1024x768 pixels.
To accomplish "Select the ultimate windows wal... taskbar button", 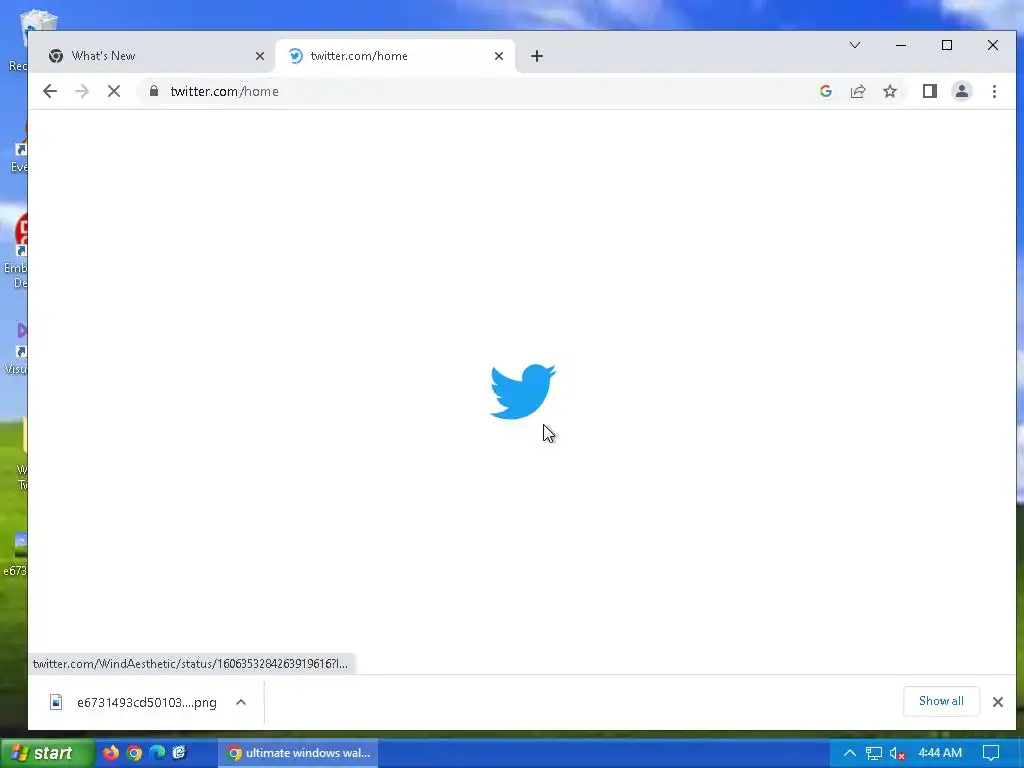I will tap(298, 753).
